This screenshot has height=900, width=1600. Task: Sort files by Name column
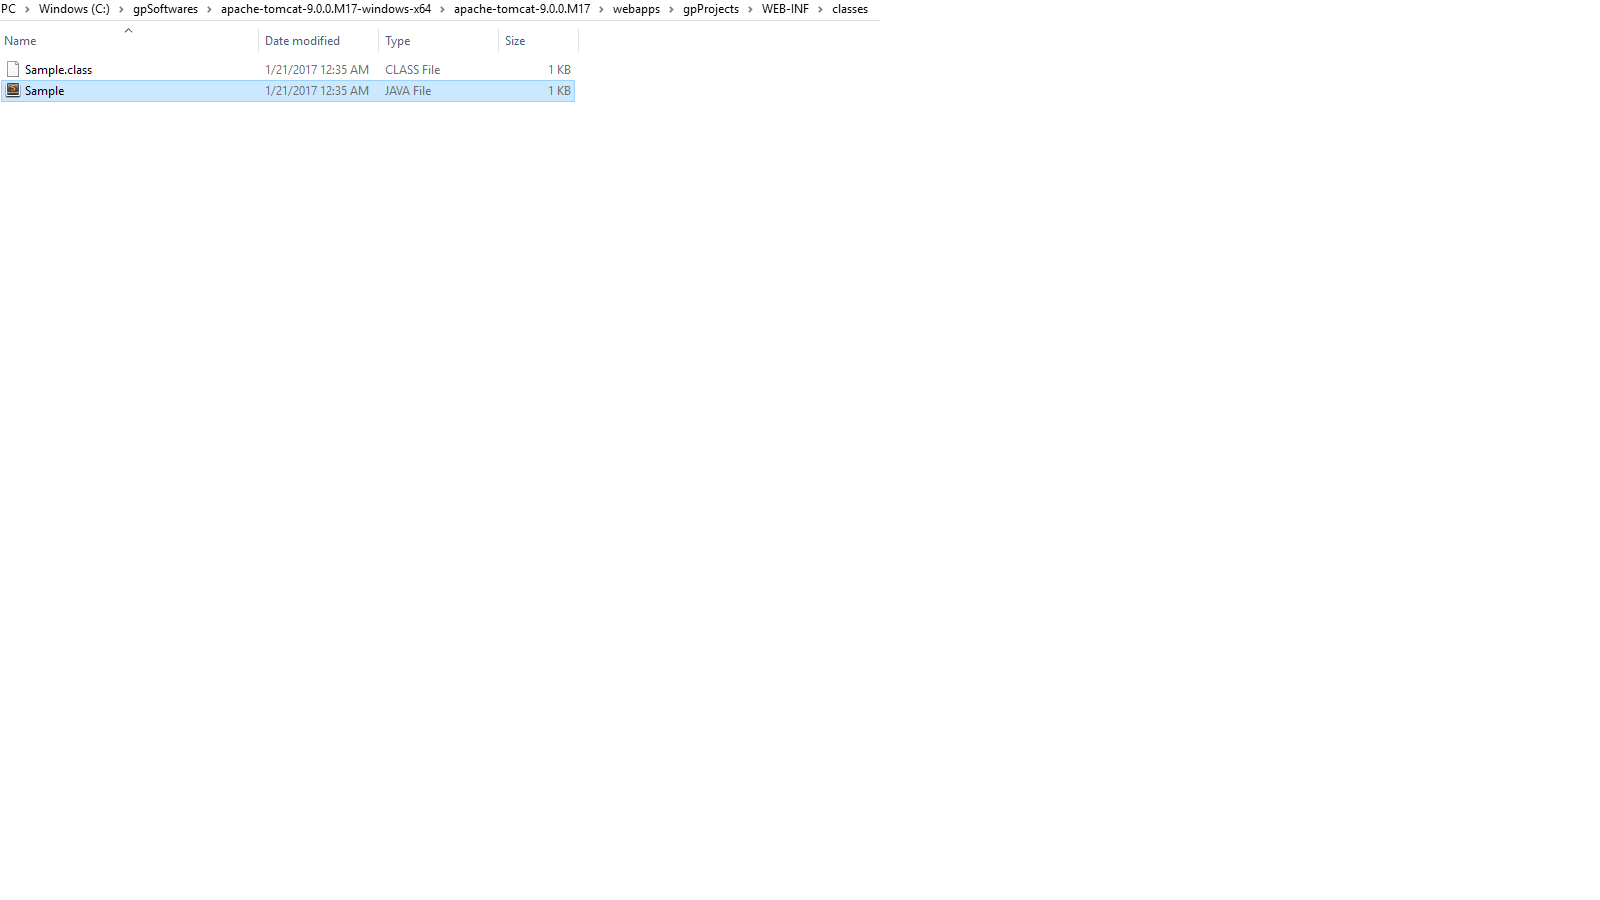click(x=20, y=41)
